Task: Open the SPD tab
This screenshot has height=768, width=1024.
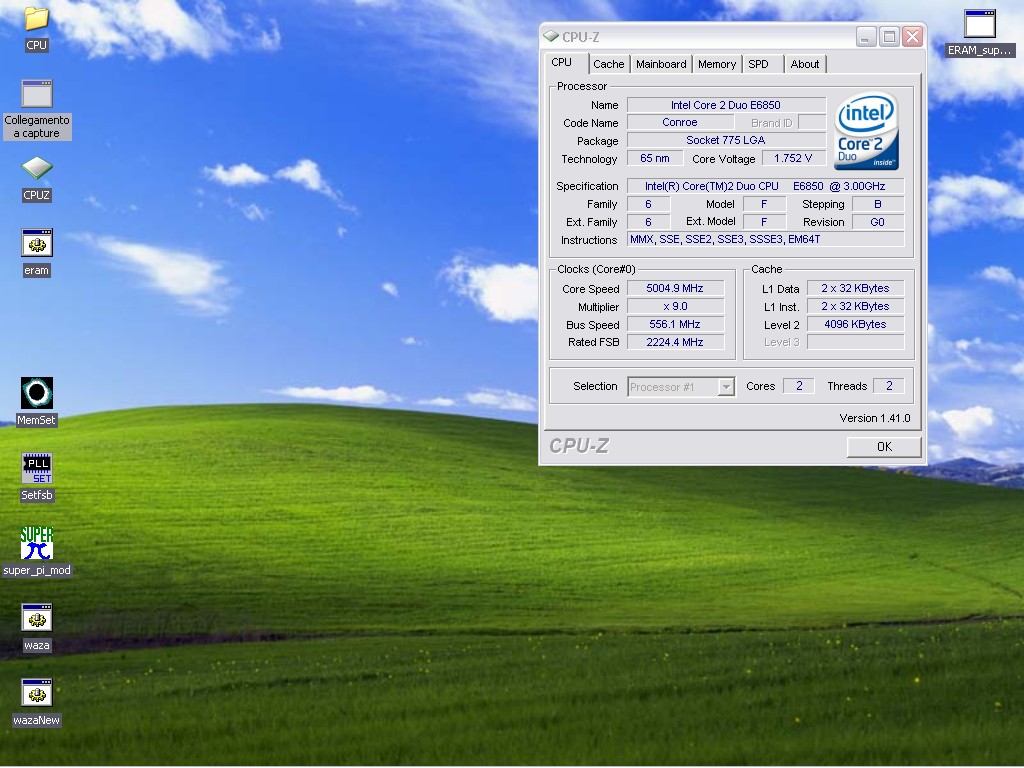Action: (758, 64)
